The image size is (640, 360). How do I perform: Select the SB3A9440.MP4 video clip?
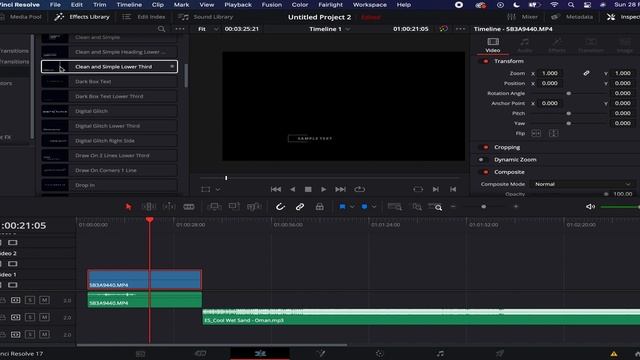coord(144,280)
